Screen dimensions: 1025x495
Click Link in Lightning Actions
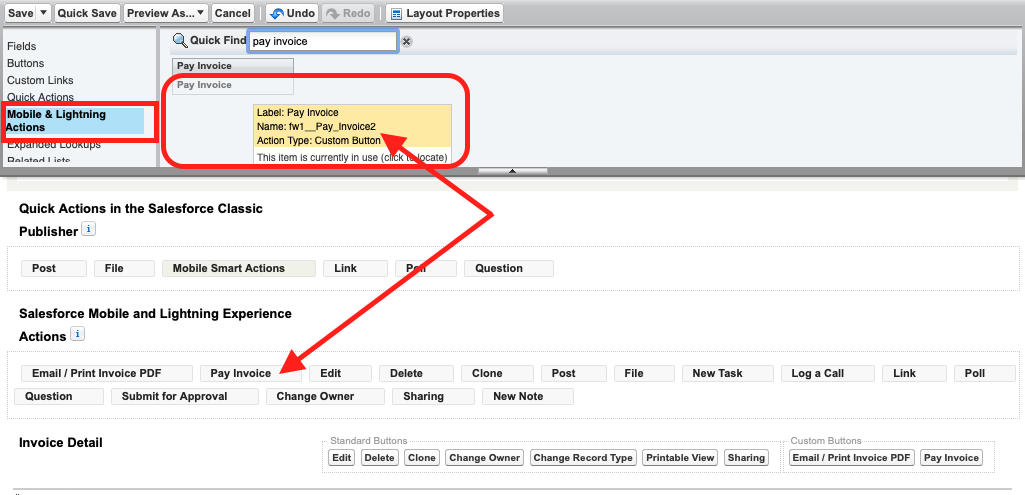tap(914, 373)
